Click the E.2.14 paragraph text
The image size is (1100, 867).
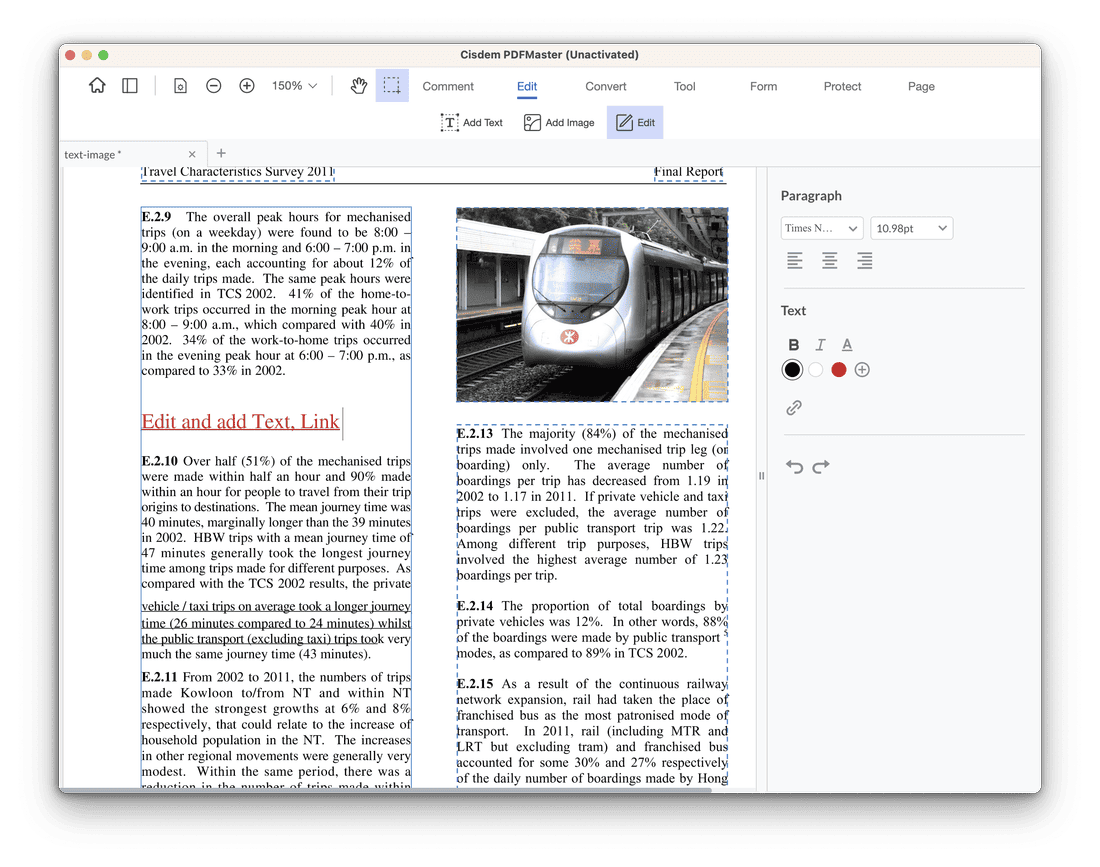click(x=592, y=629)
